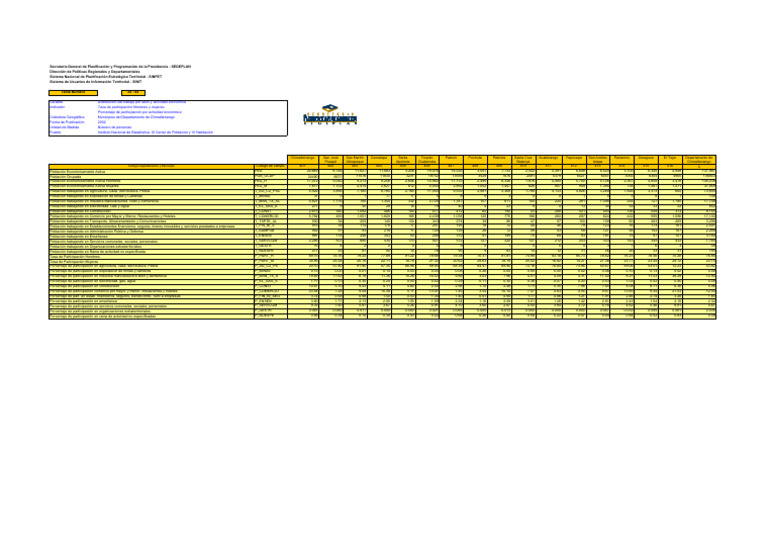Select row 'Tasa de Participación Mujeres'
This screenshot has height=543, width=768.
[x=151, y=262]
